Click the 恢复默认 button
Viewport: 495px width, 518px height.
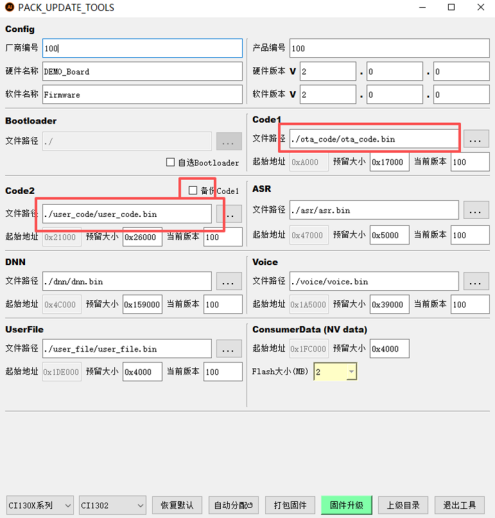[x=177, y=505]
